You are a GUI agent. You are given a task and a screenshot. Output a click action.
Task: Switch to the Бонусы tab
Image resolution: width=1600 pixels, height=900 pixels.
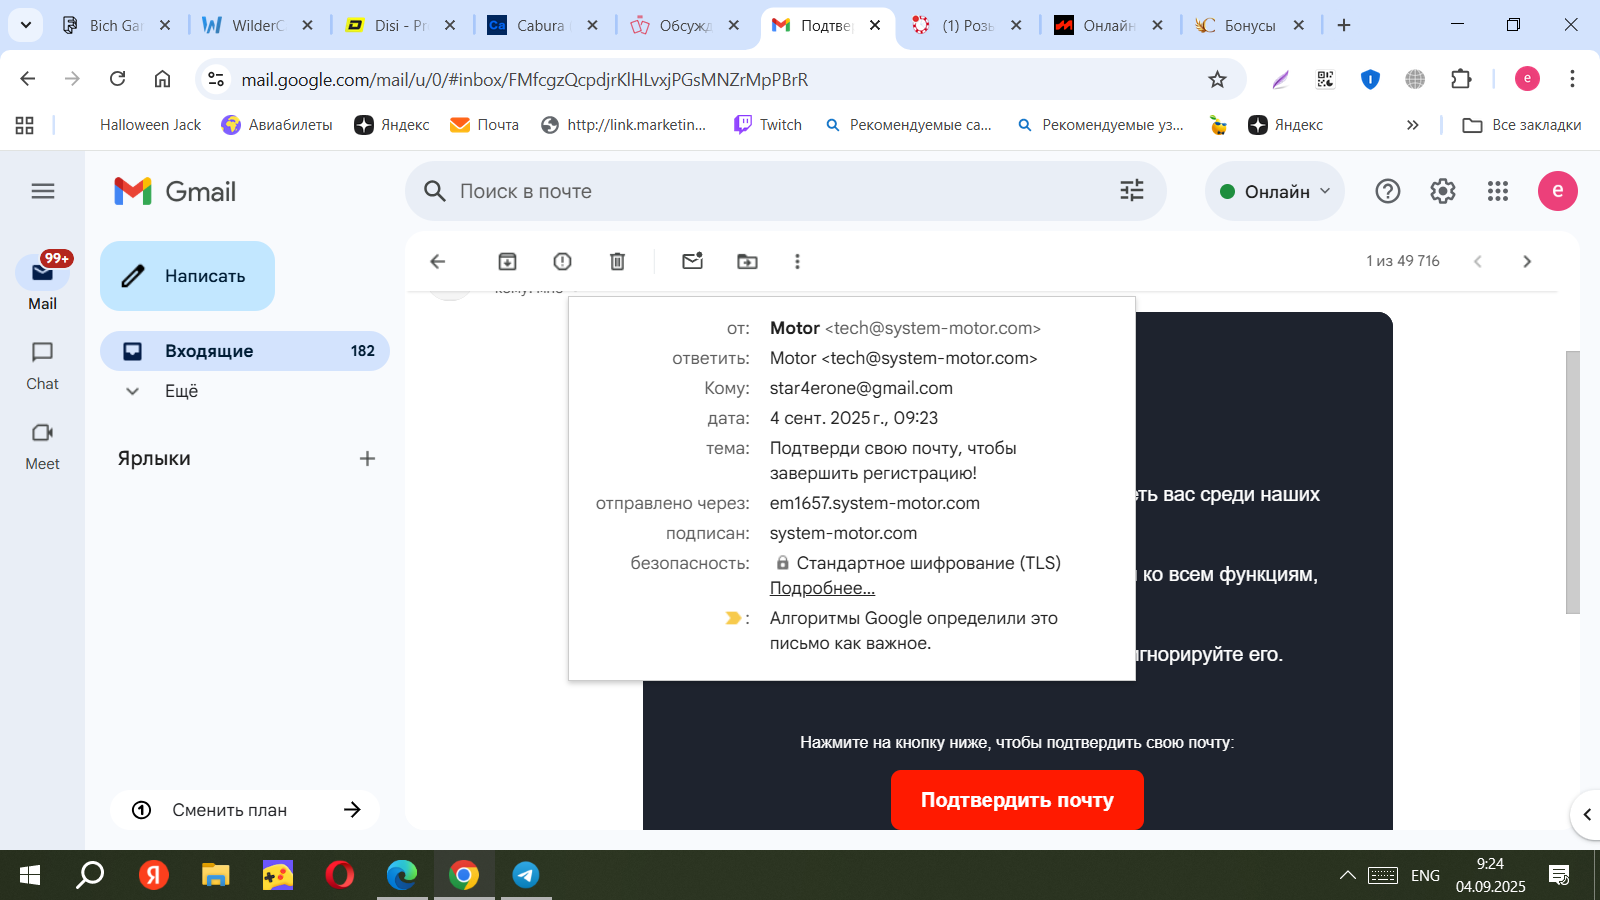1250,25
